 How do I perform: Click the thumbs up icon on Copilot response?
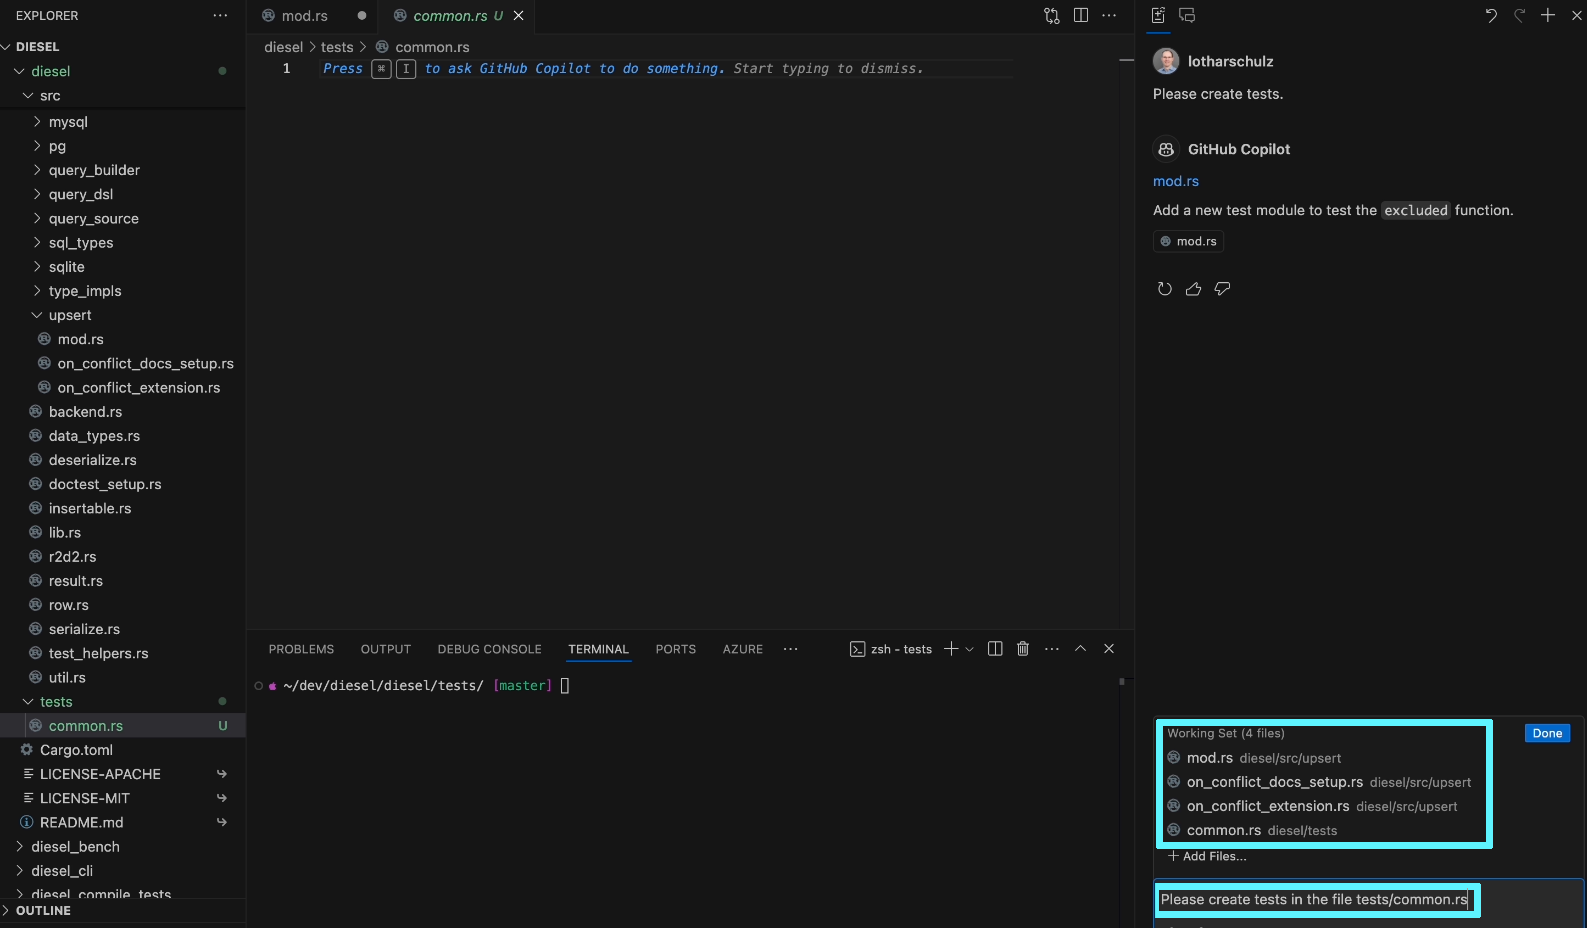click(1193, 289)
